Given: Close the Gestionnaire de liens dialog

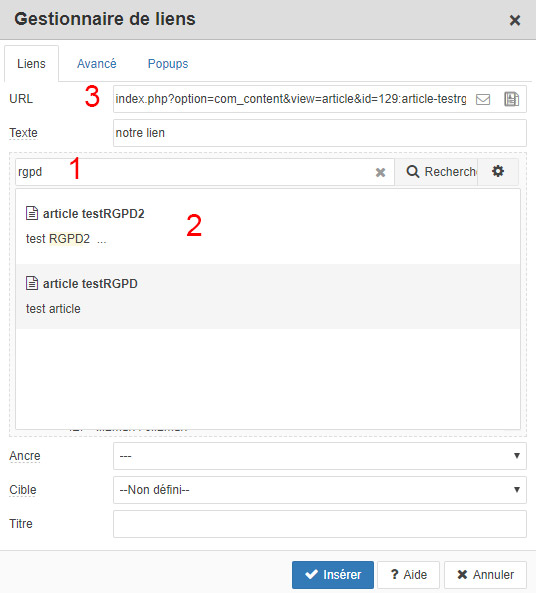Looking at the screenshot, I should tap(514, 20).
